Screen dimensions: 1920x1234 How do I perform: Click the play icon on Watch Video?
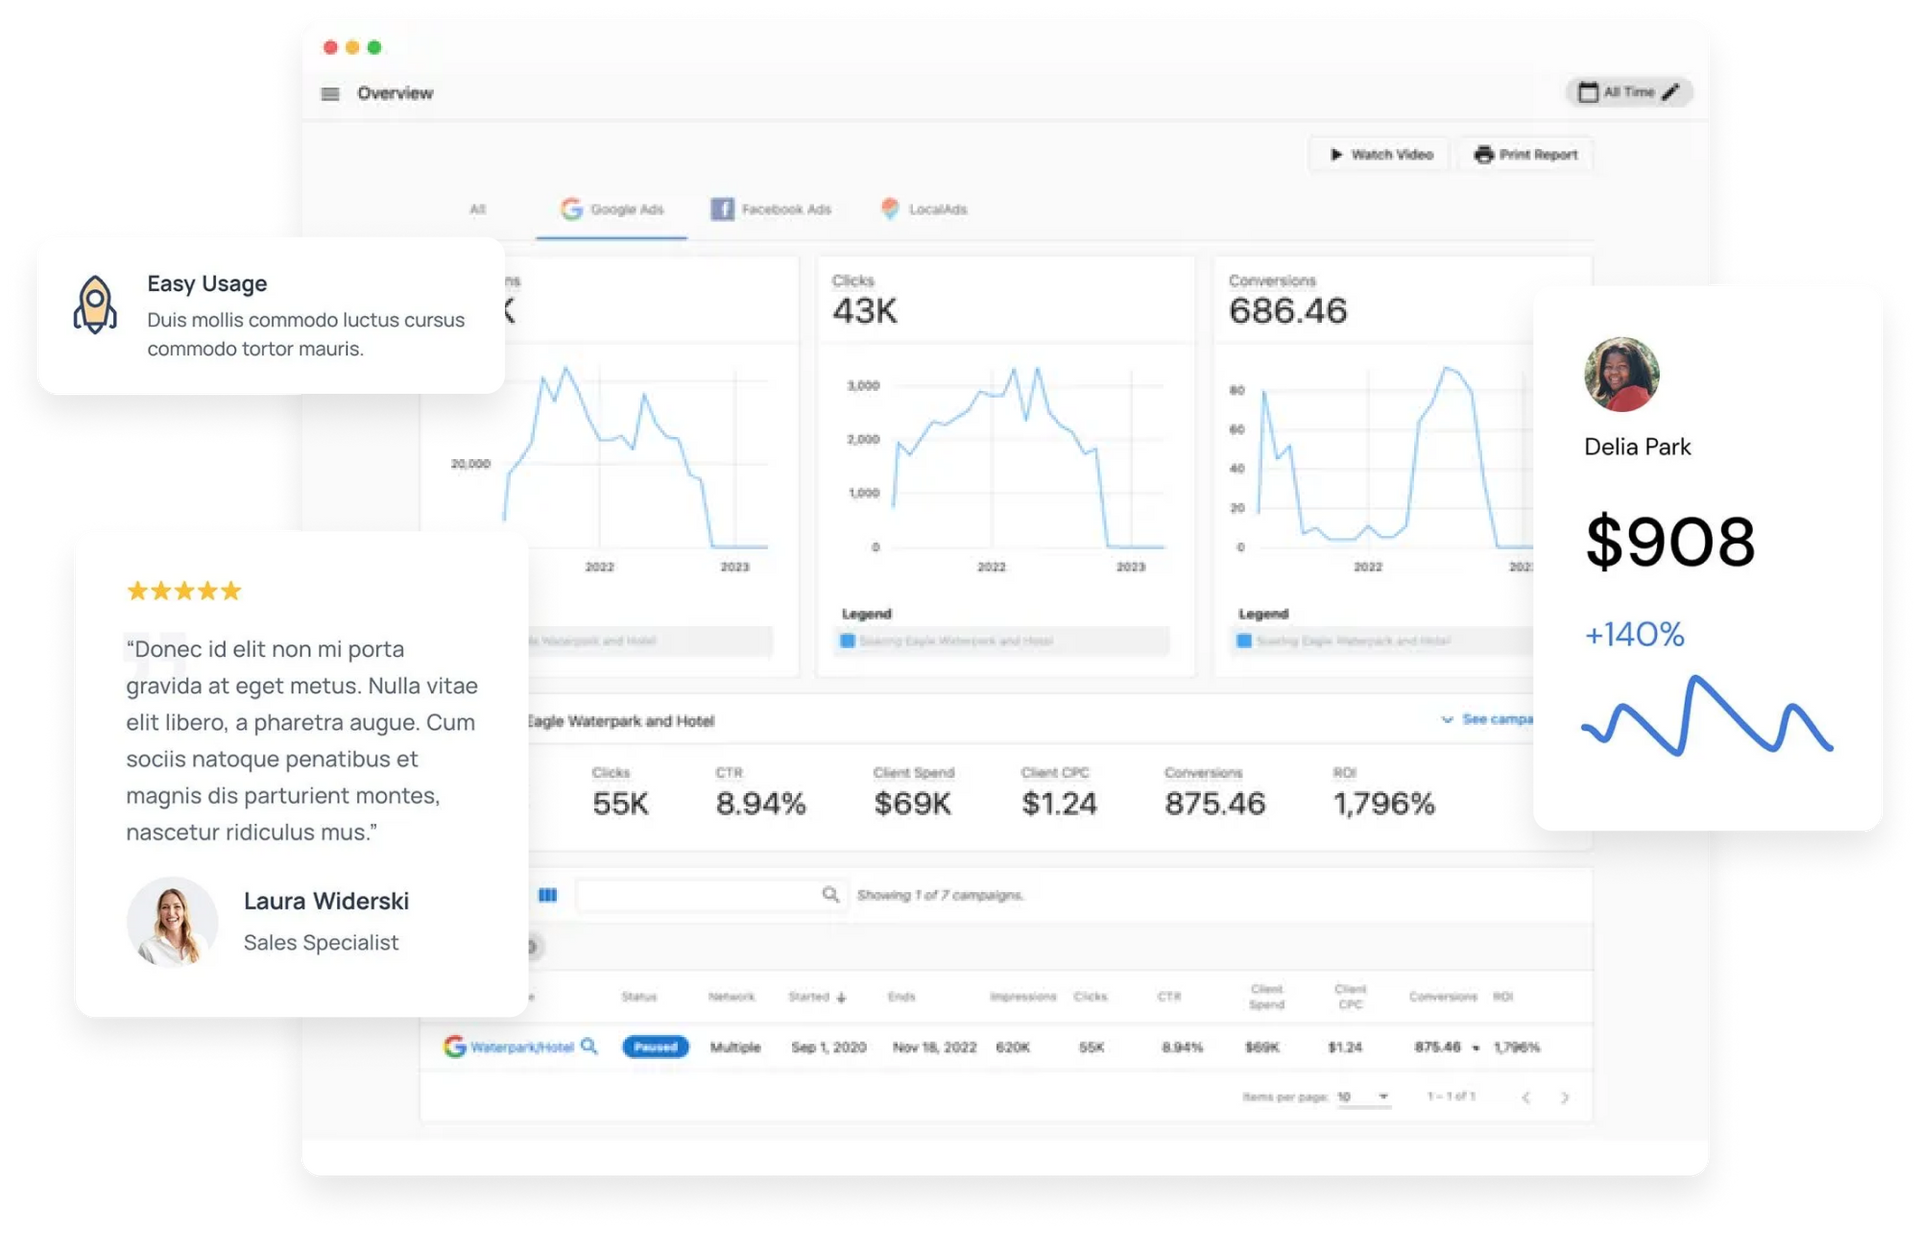tap(1337, 154)
